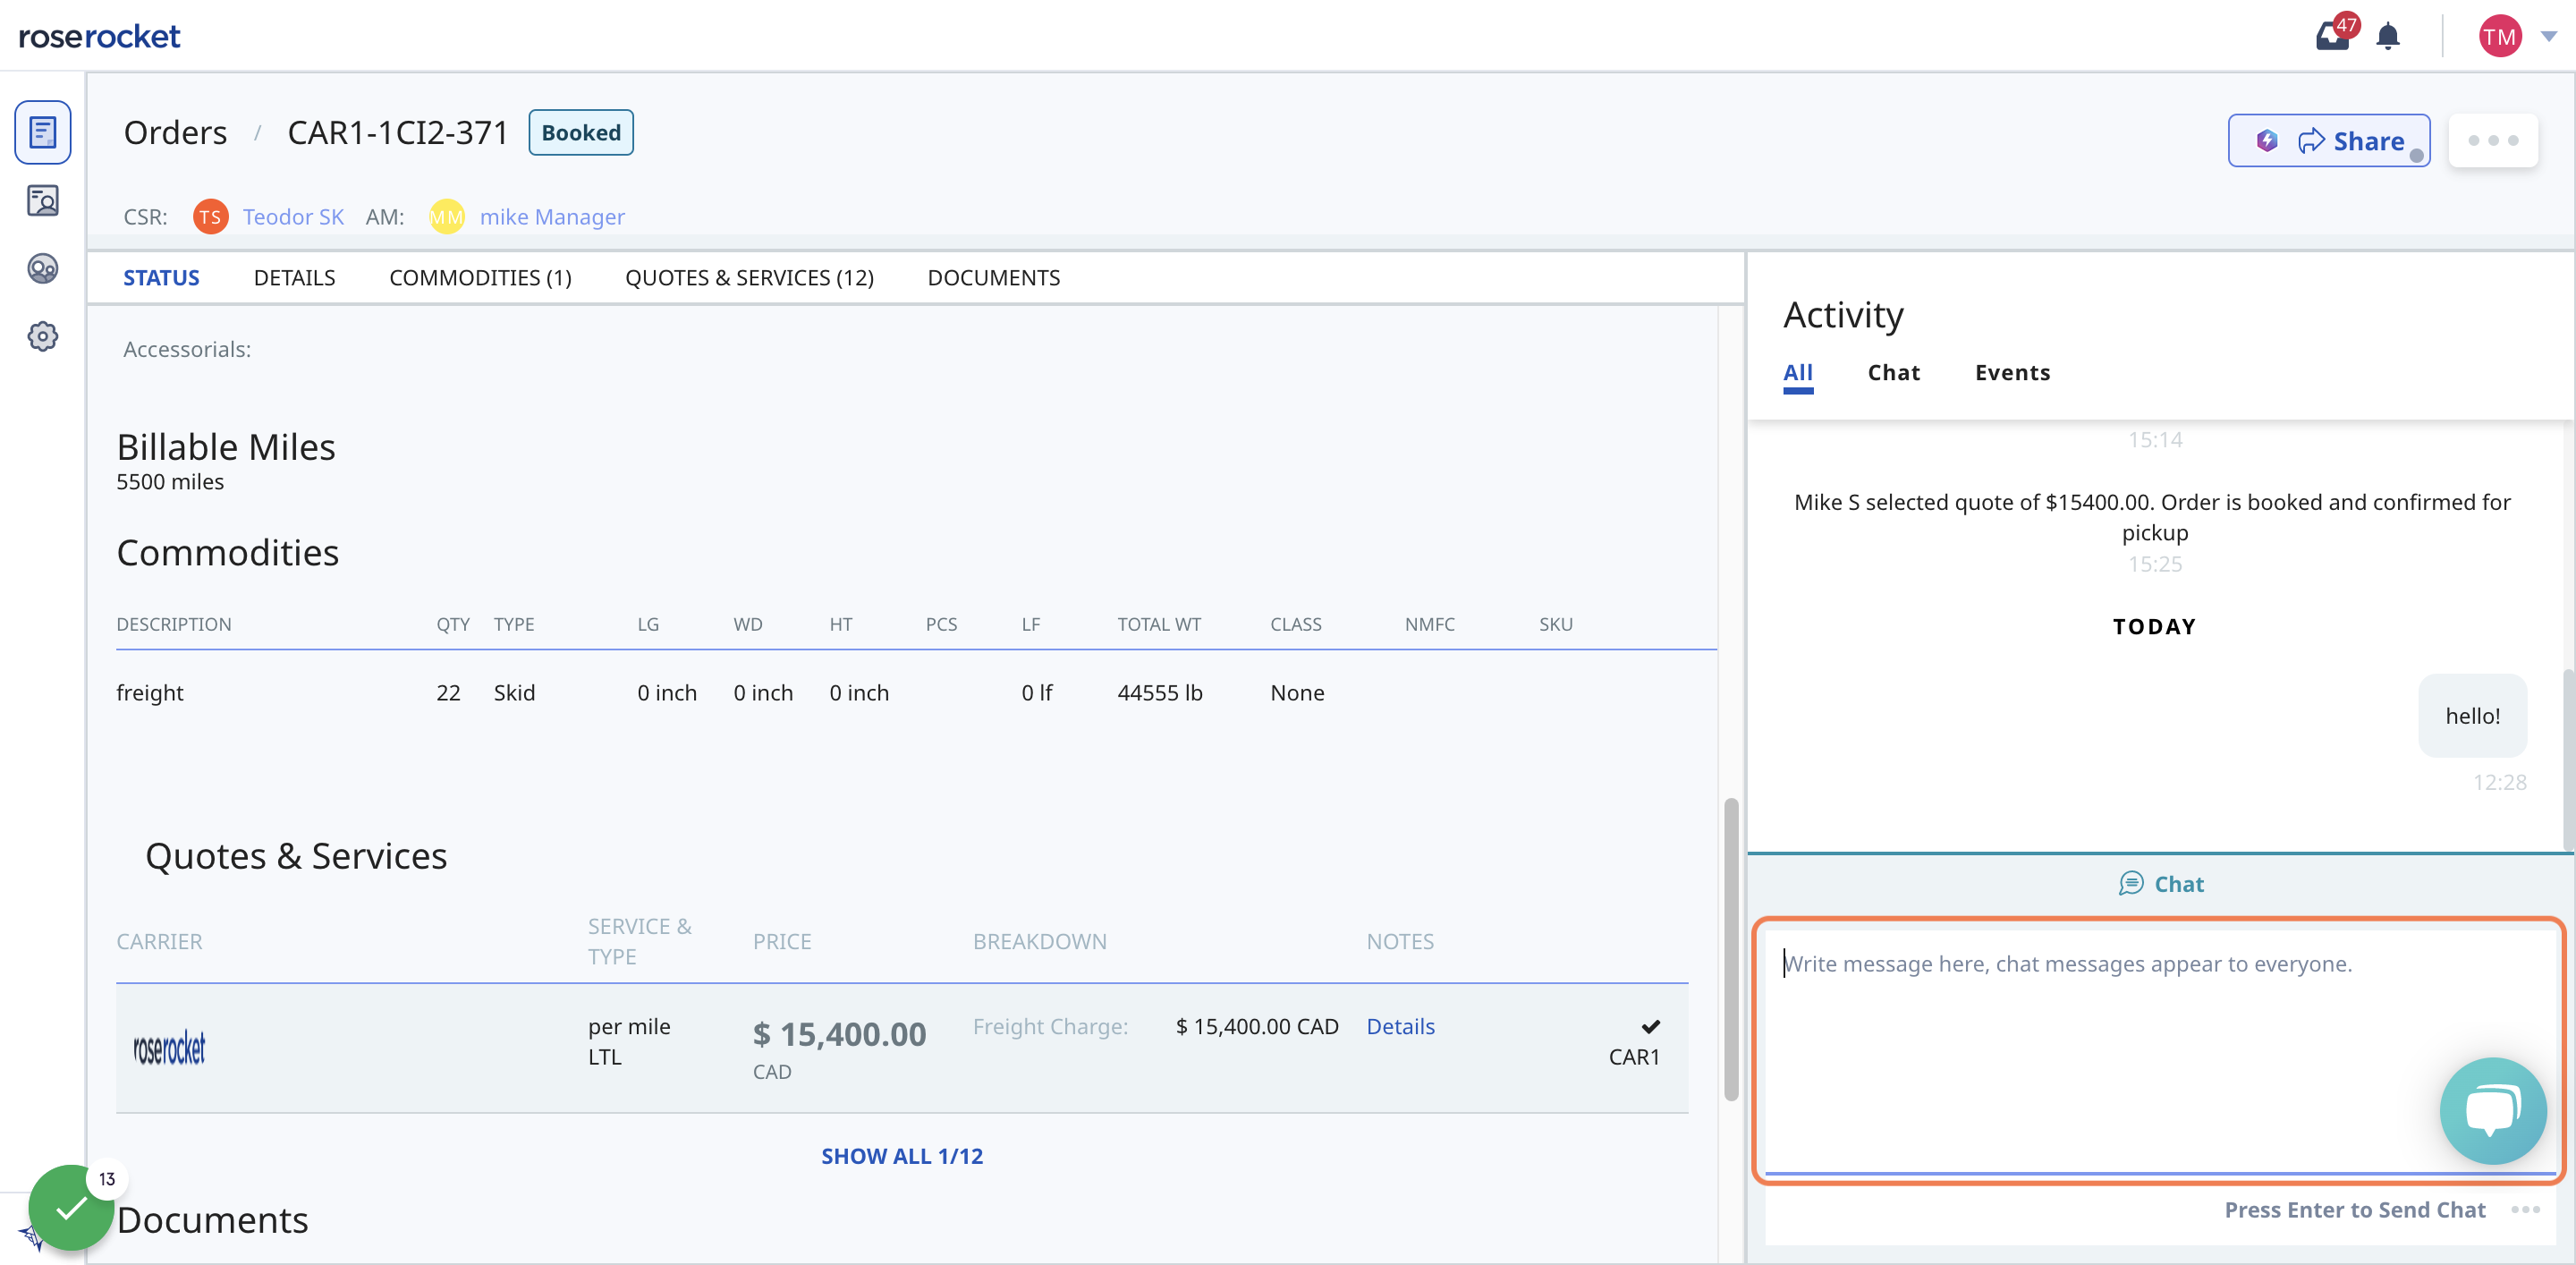Select the STATUS tab
Viewport: 2576px width, 1265px height.
point(161,278)
